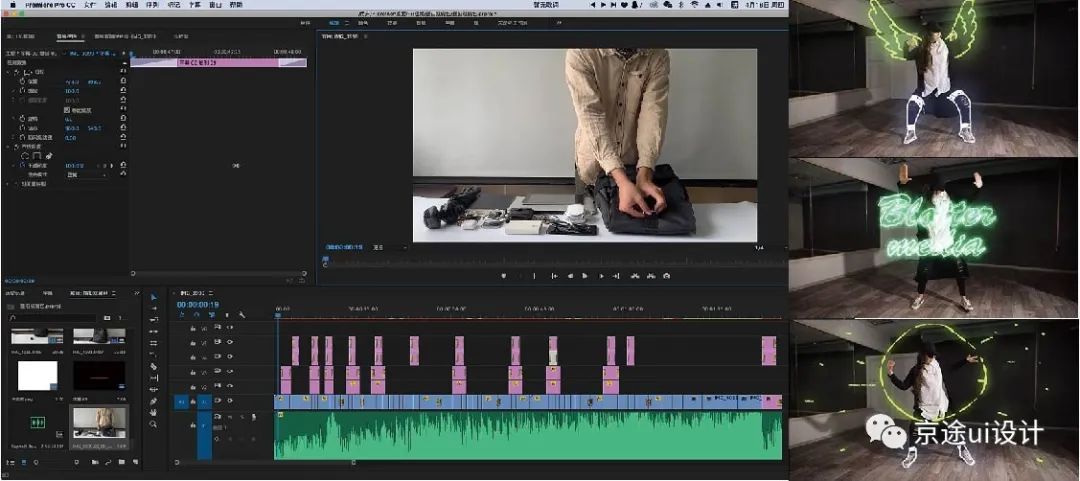Switch to the Effect Controls tab

point(68,36)
